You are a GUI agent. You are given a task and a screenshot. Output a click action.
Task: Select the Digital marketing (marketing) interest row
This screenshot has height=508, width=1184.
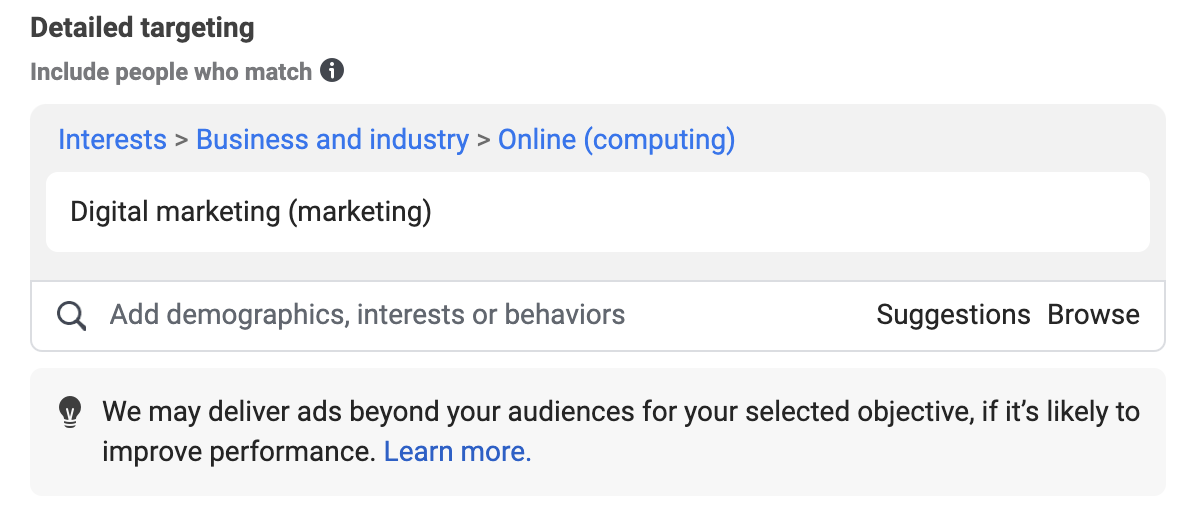[597, 212]
